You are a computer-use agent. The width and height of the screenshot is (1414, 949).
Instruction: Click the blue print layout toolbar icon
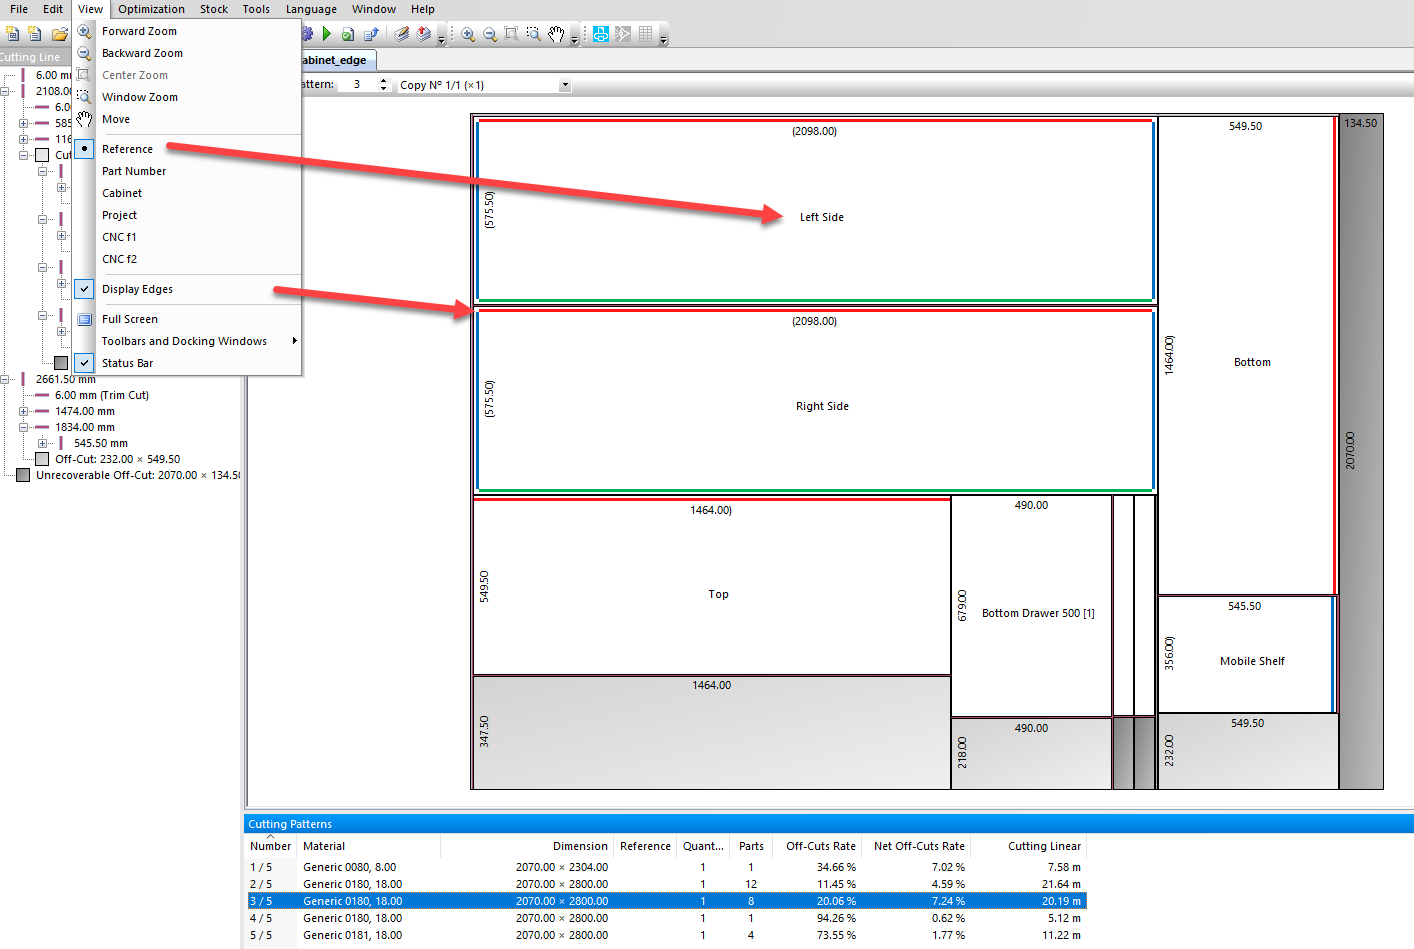pos(600,34)
